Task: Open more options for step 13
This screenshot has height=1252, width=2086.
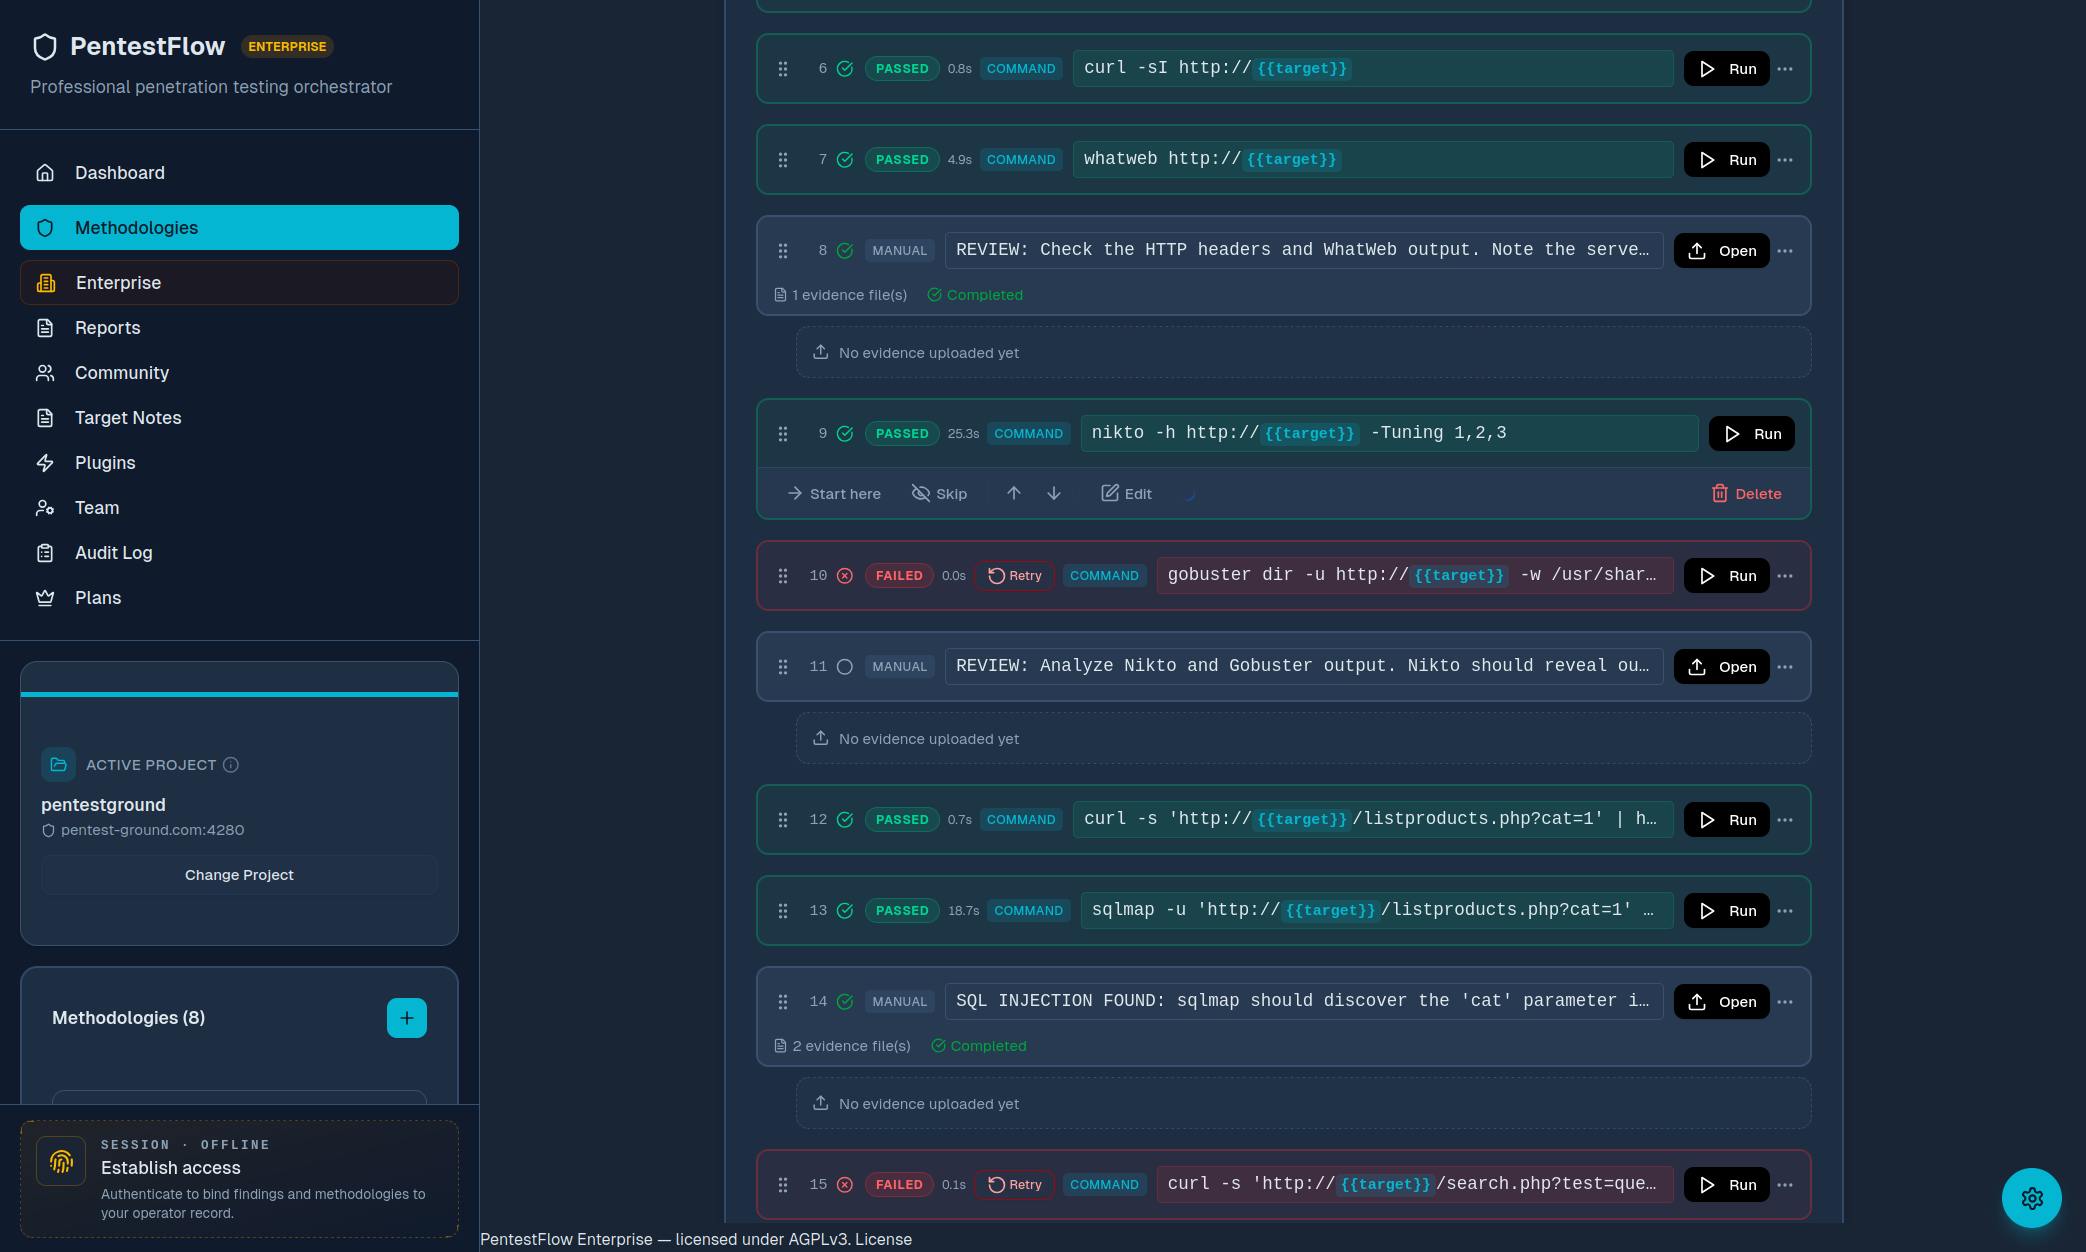Action: pos(1785,911)
